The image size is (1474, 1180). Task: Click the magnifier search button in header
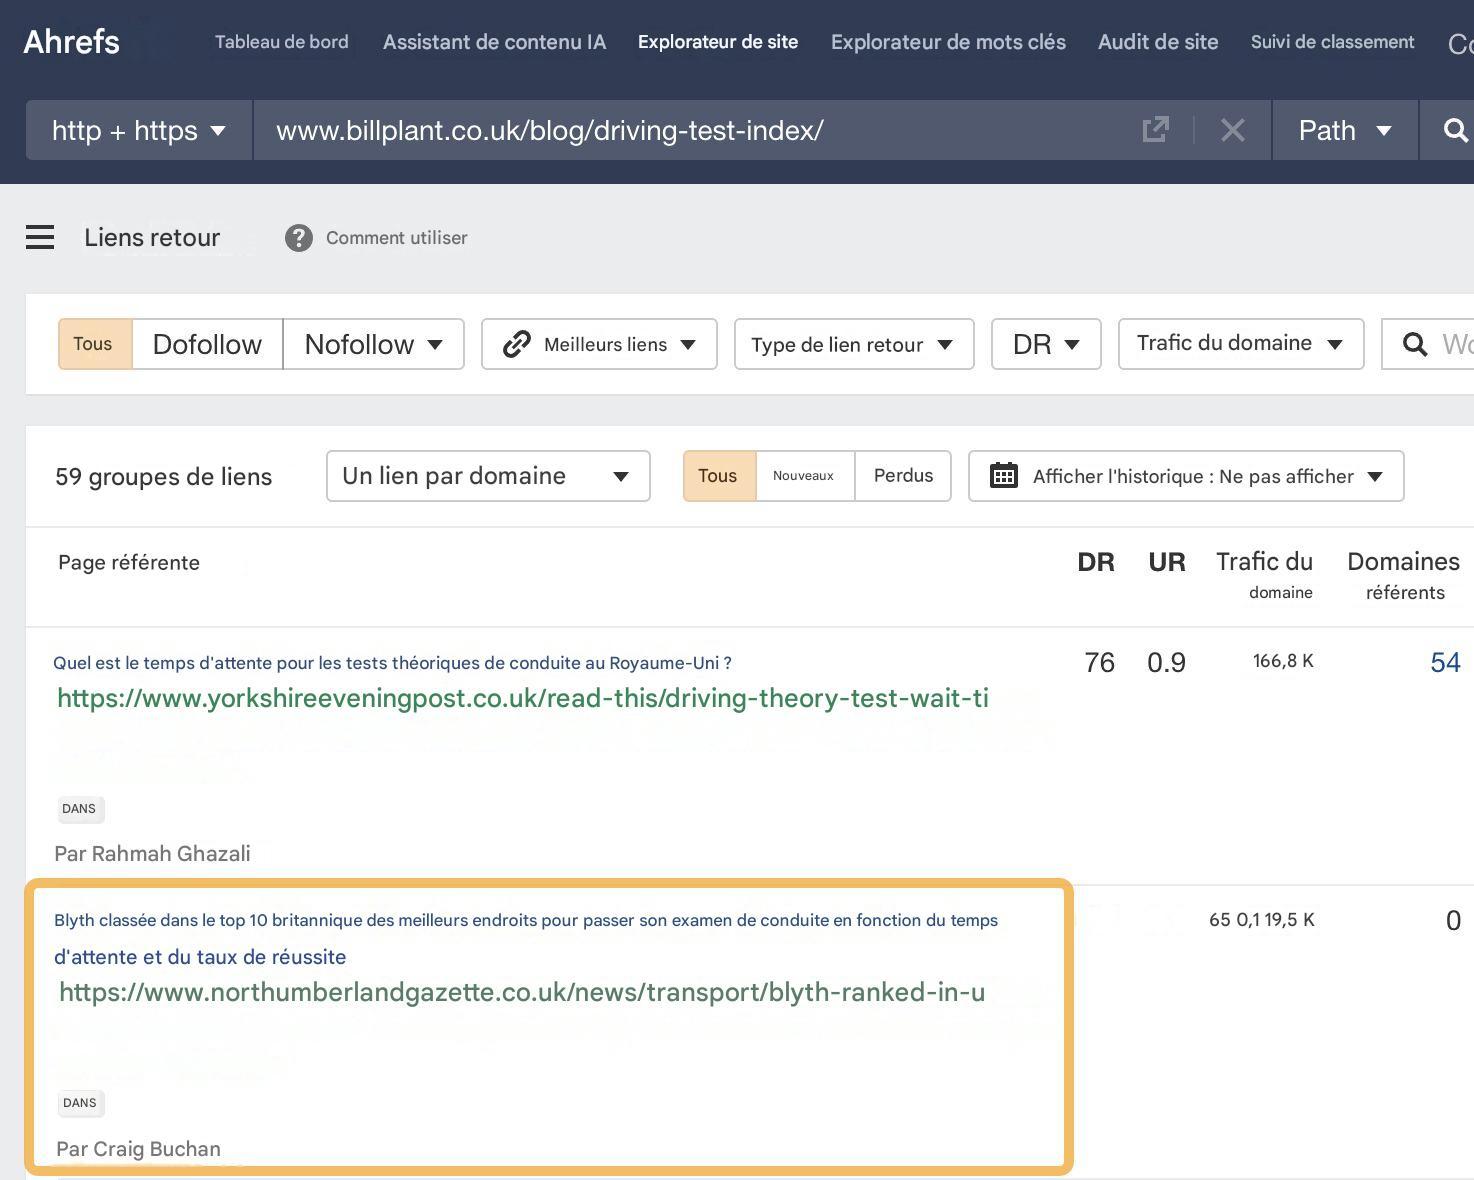pos(1455,130)
